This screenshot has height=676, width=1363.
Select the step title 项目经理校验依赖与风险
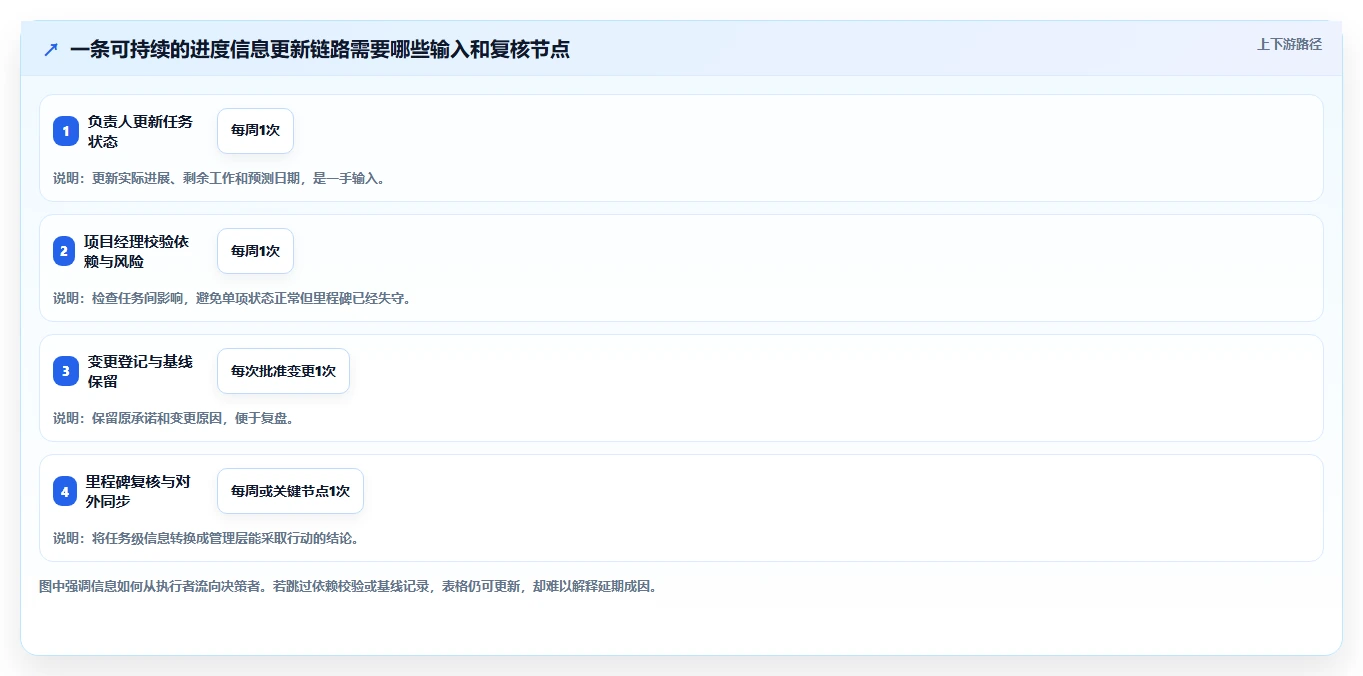point(136,251)
